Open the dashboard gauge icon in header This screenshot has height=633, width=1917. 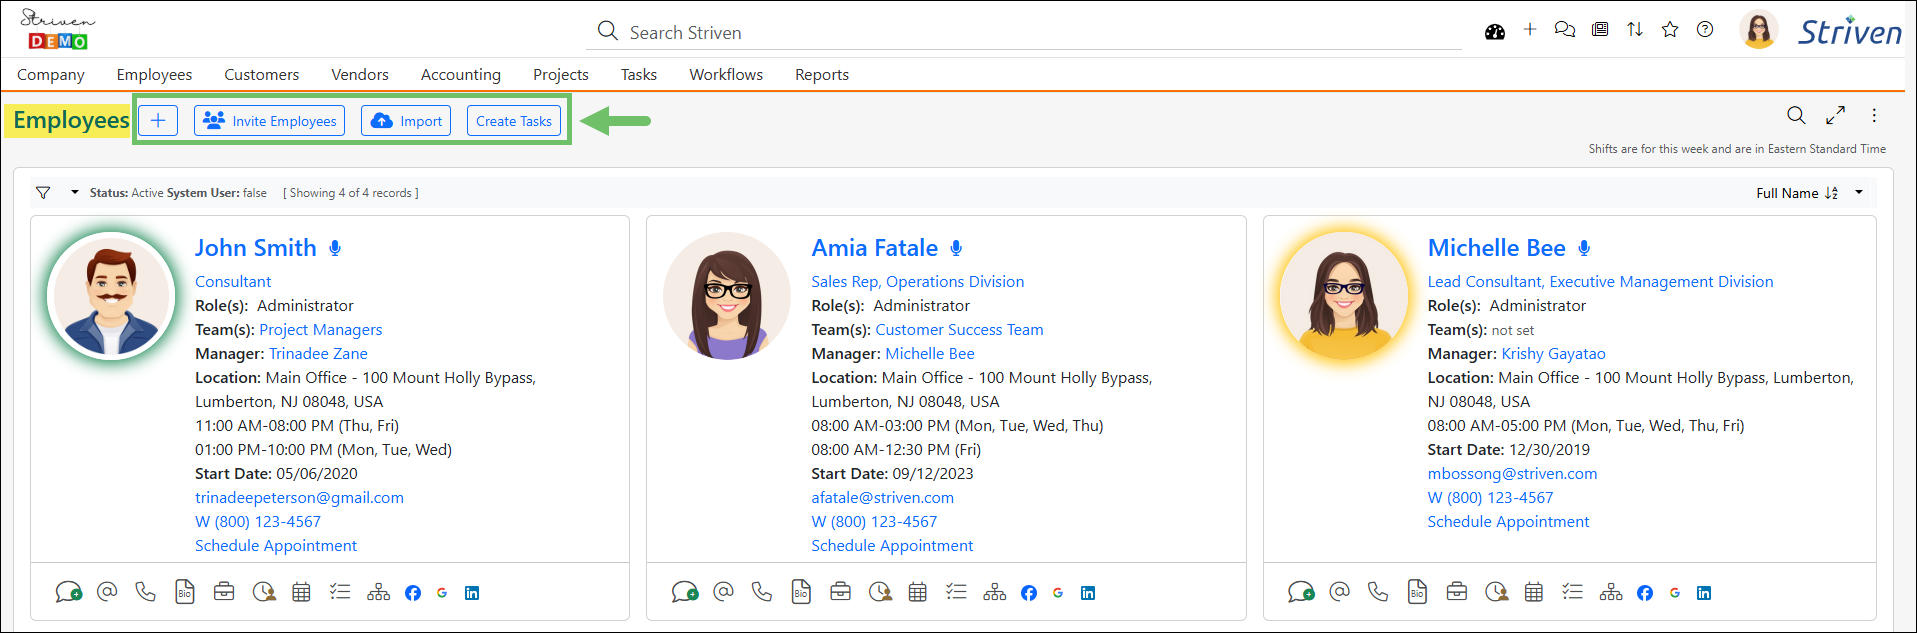[x=1495, y=32]
